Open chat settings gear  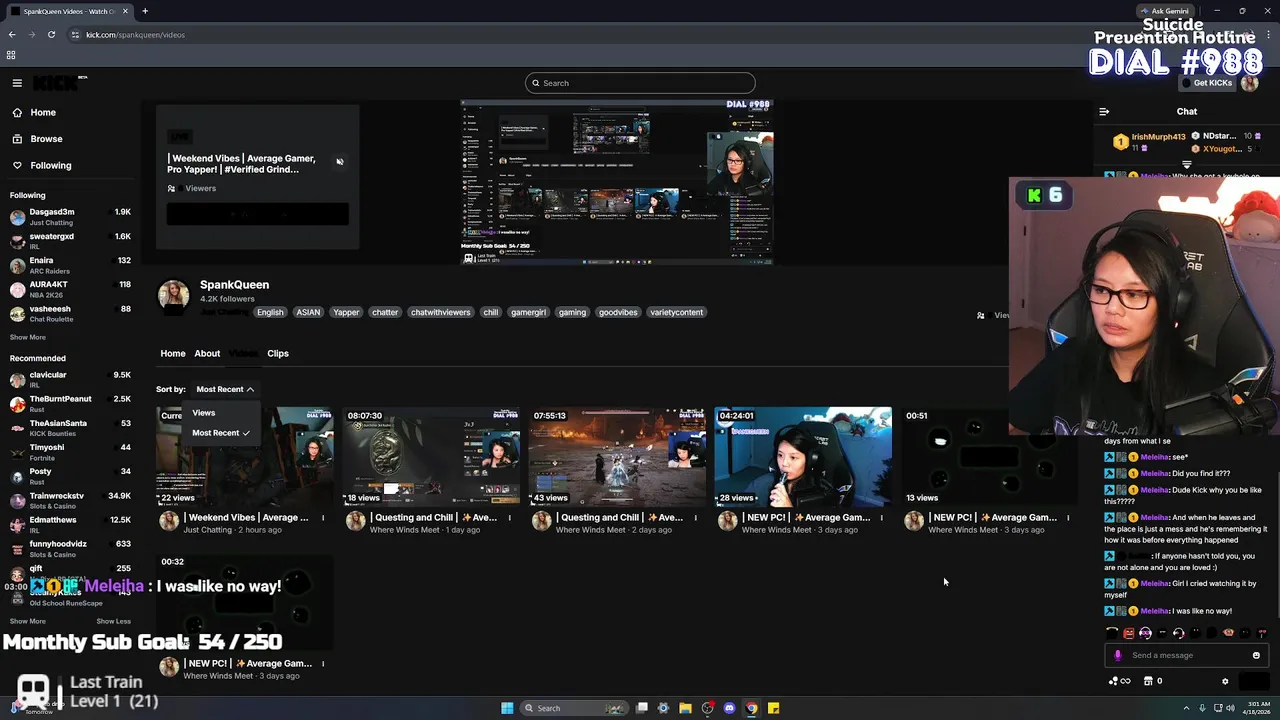[1225, 681]
